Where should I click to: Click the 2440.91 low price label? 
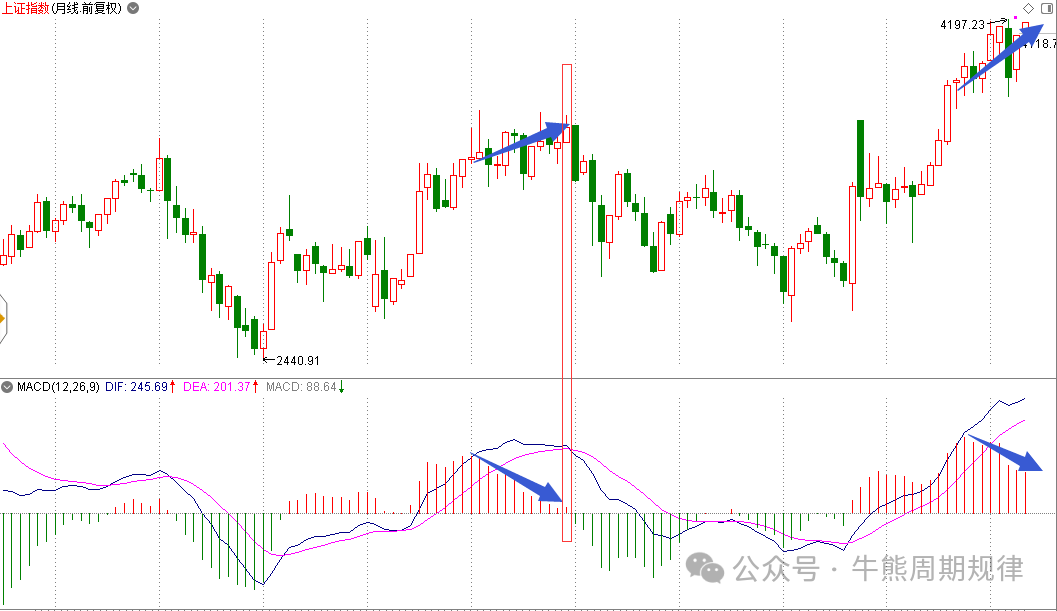click(298, 361)
